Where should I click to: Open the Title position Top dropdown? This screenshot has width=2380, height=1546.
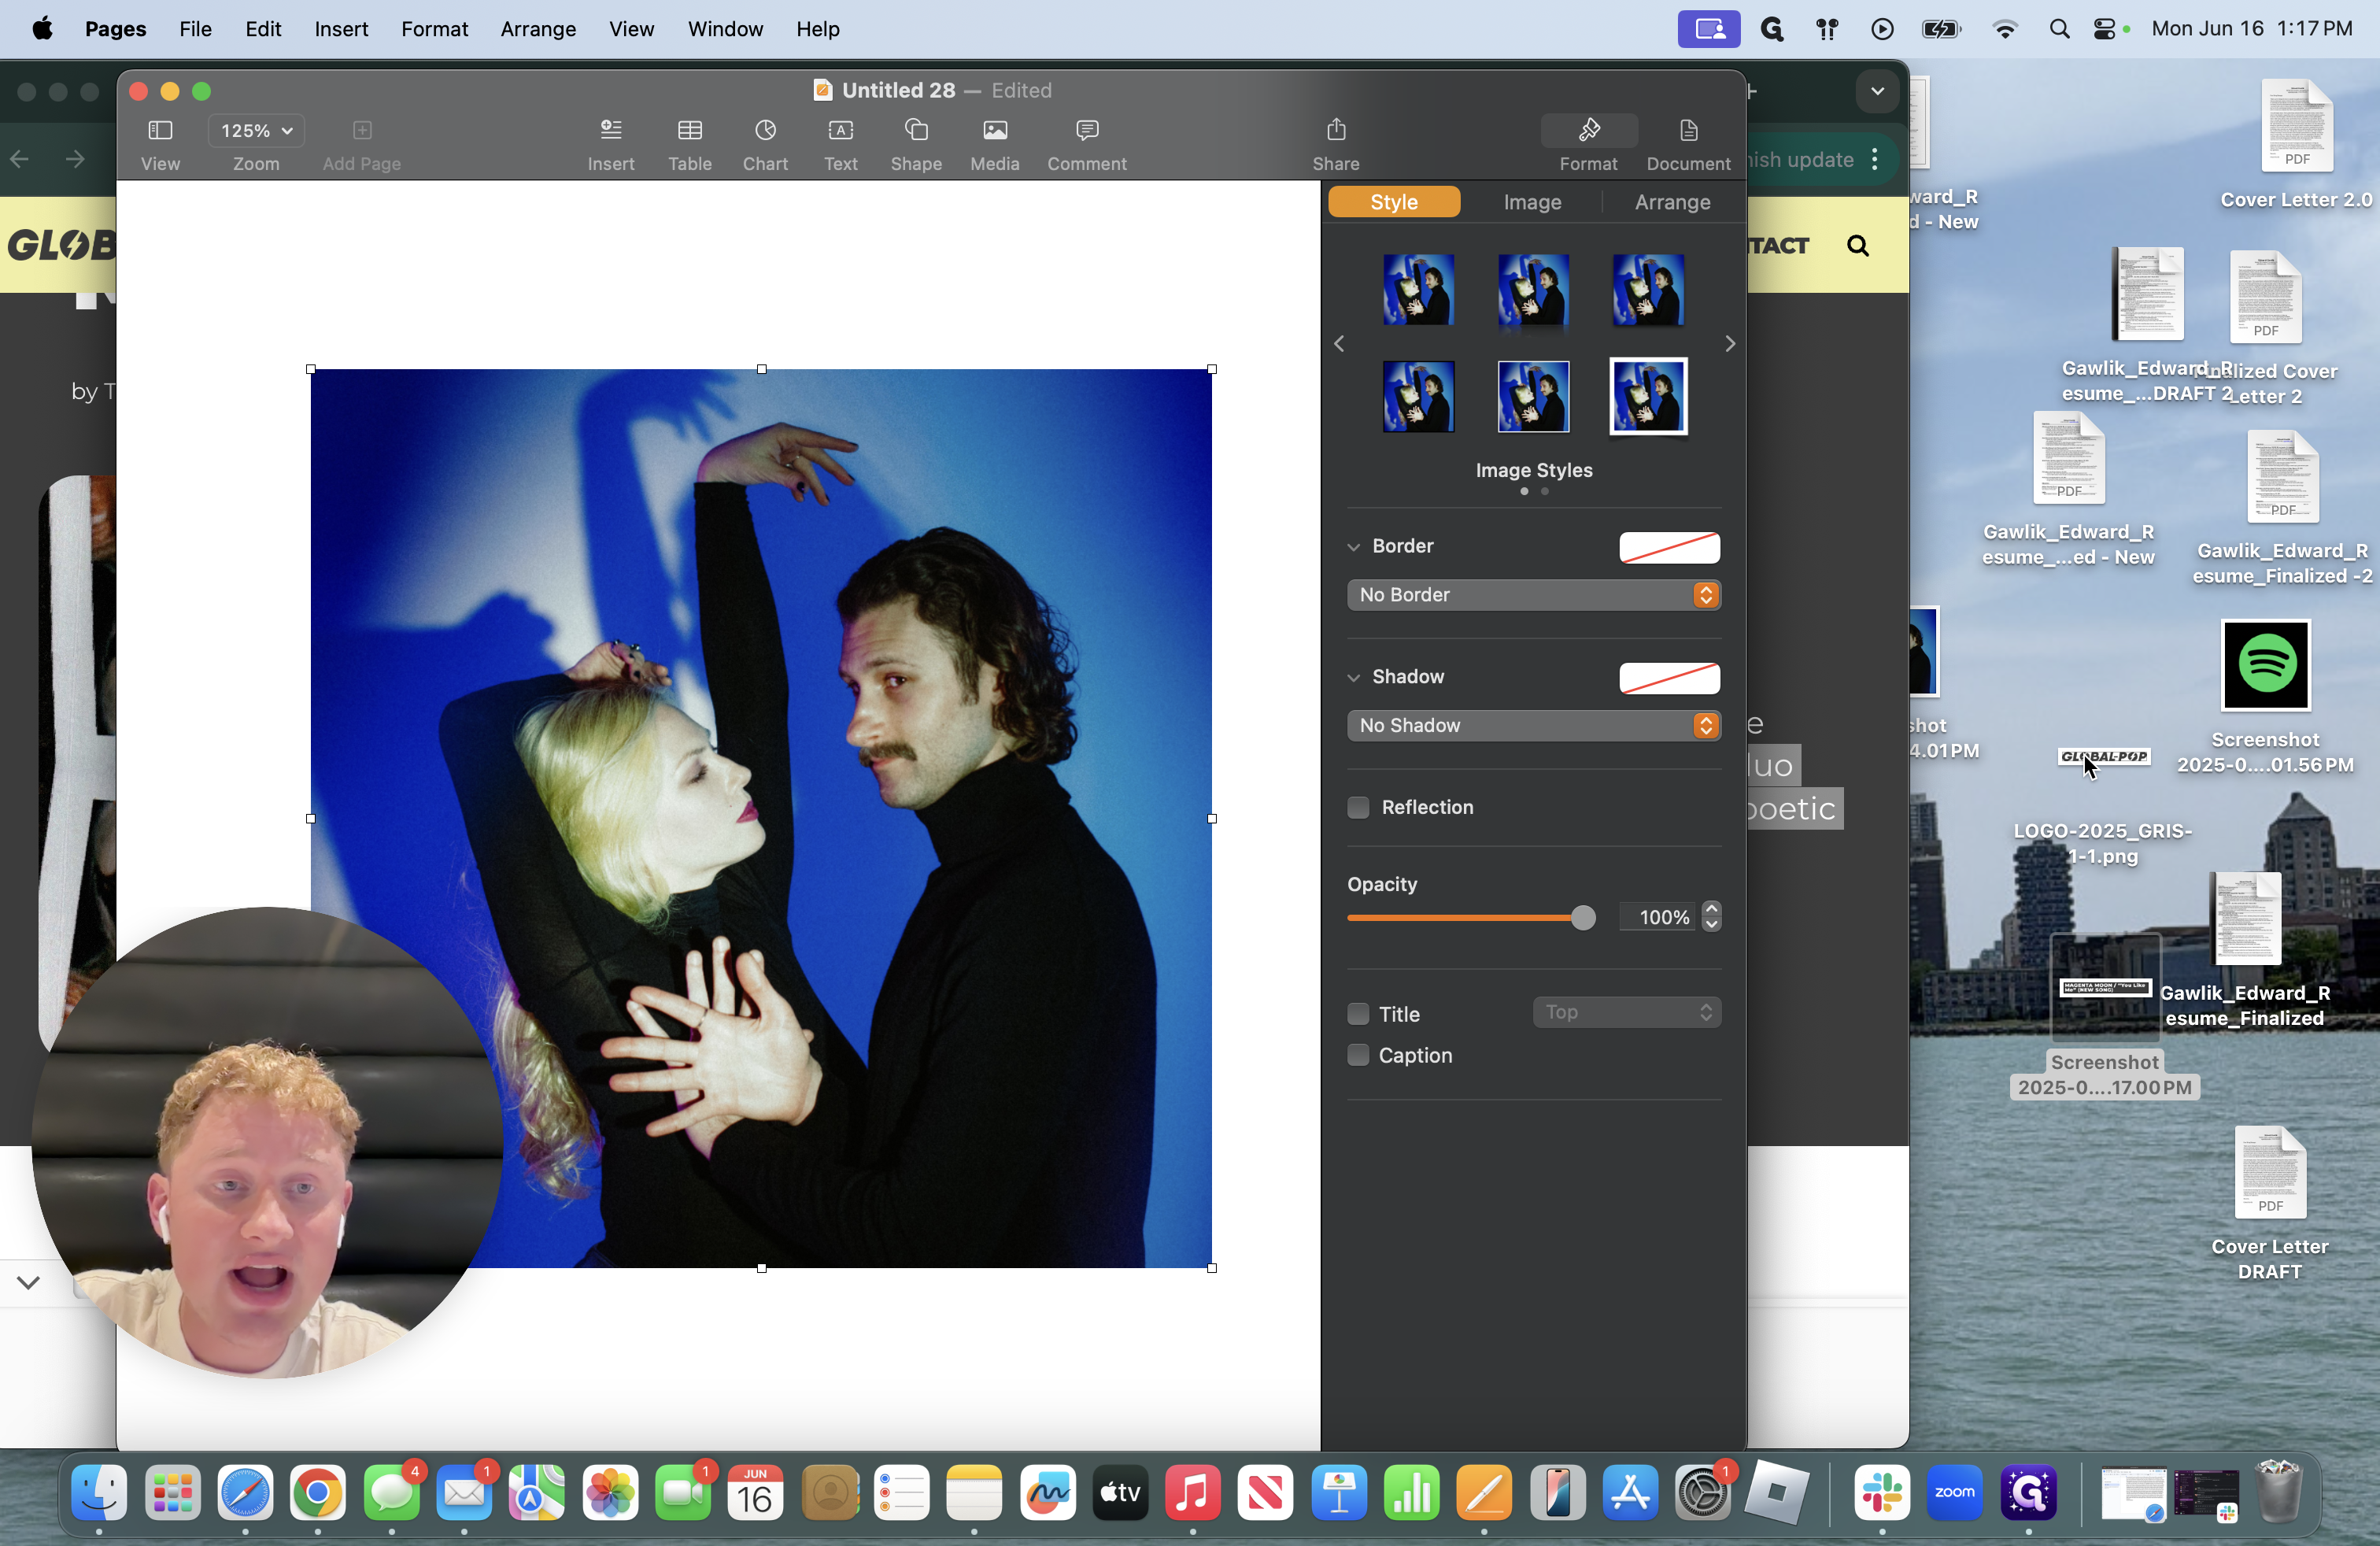(1627, 1012)
